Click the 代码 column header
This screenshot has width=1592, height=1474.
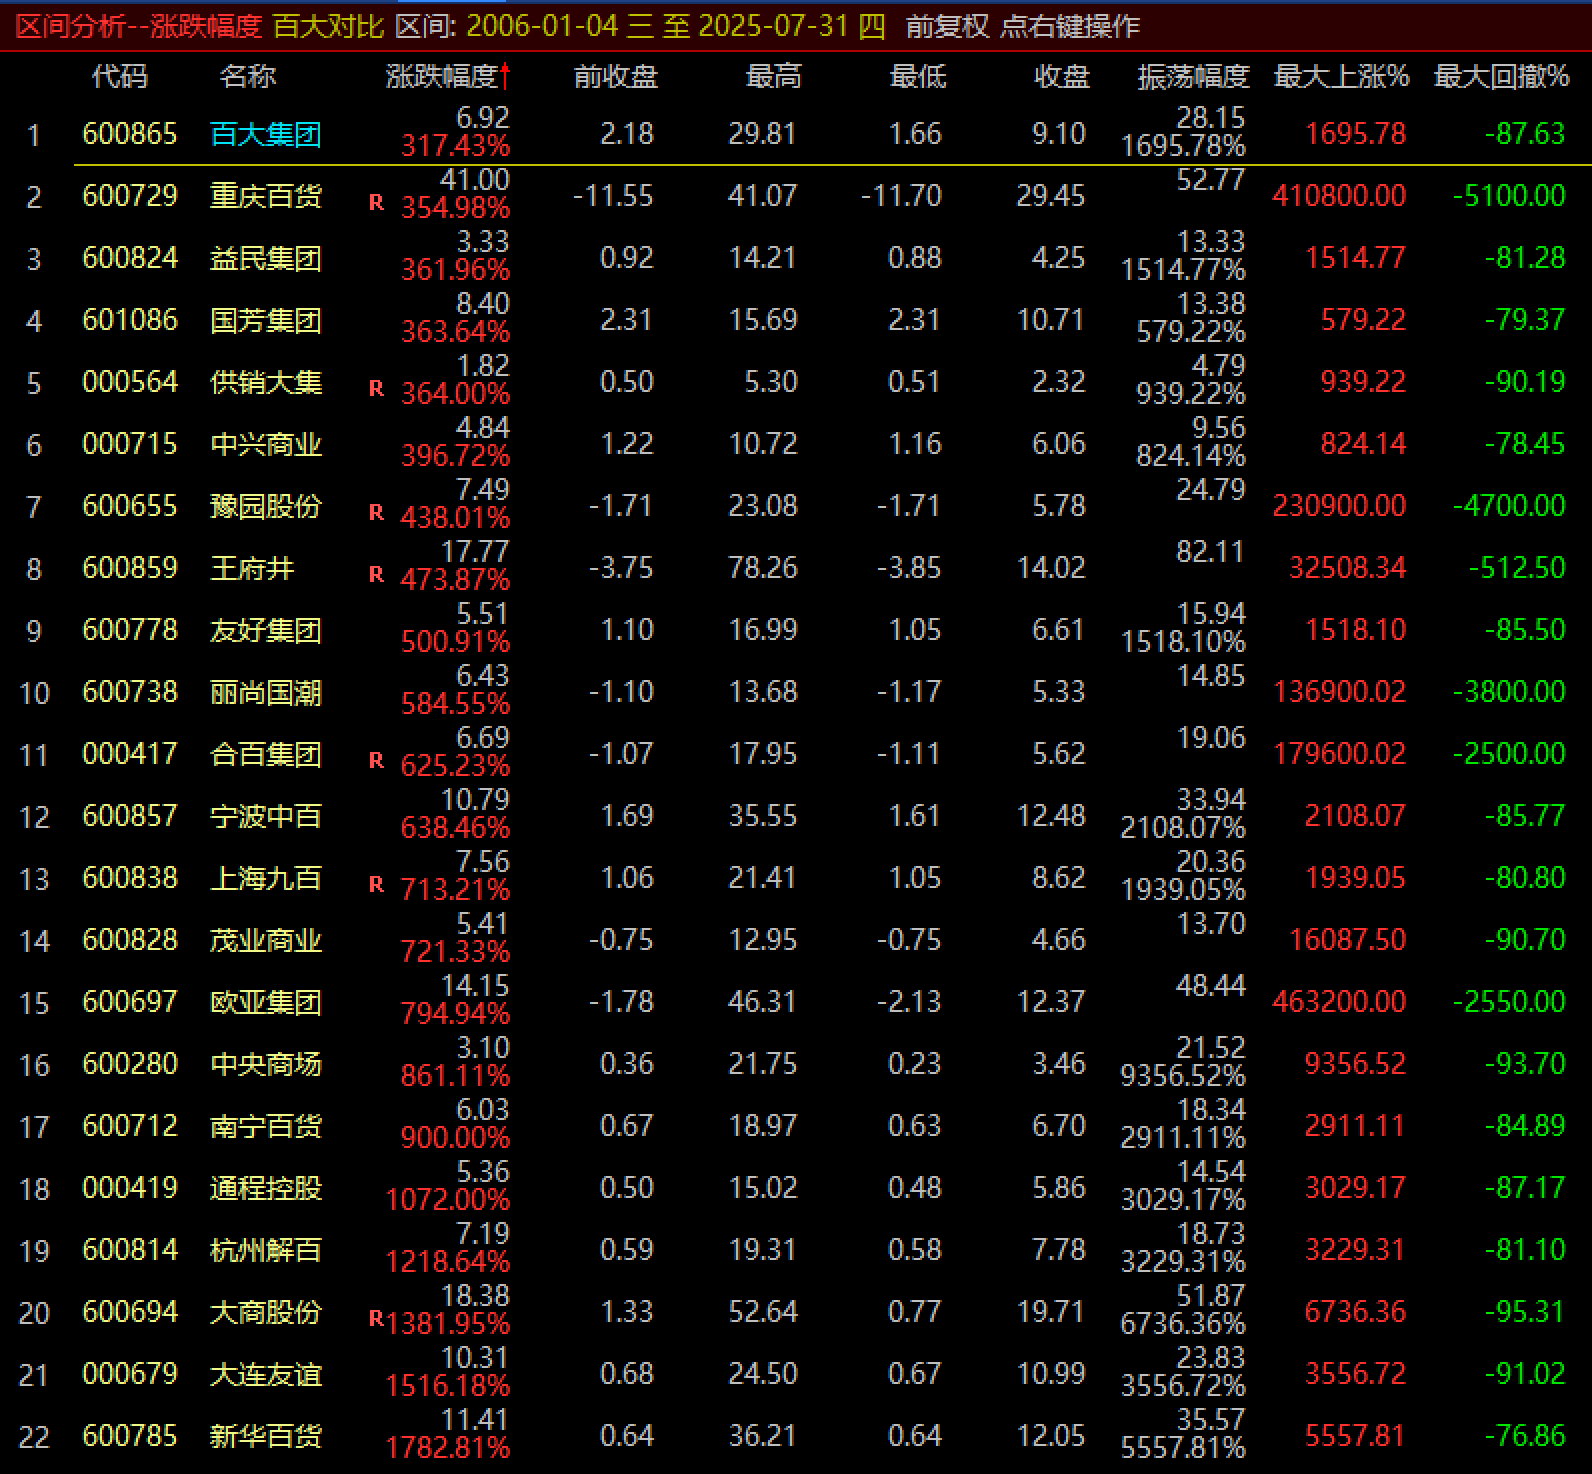[x=120, y=76]
